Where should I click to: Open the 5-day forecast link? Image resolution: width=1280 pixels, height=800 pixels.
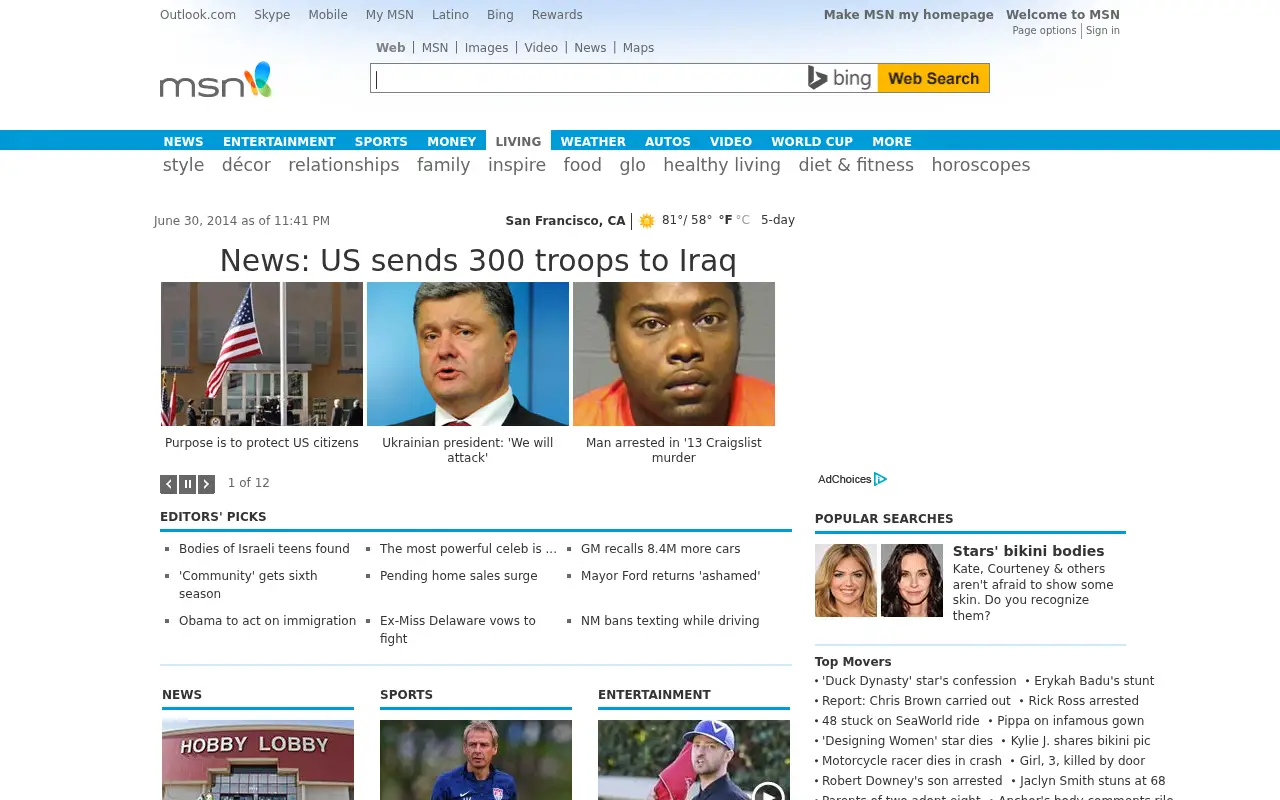(x=778, y=220)
